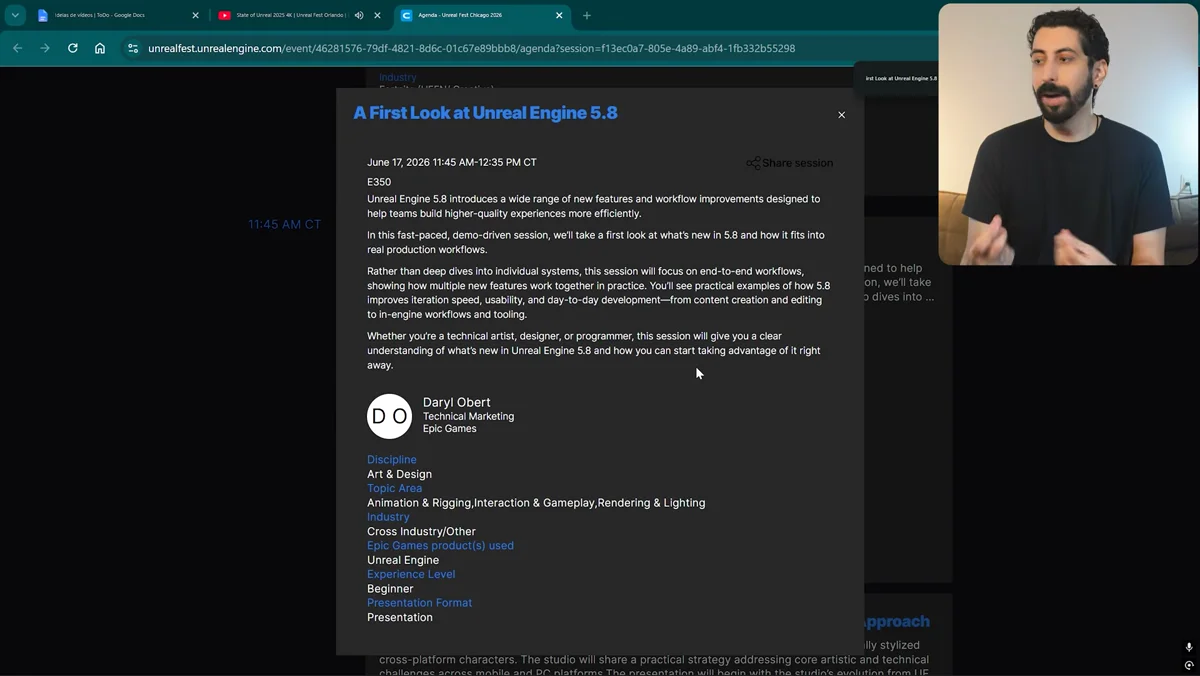Close the First Look at Unreal Engine 5.8 dialog
This screenshot has height=676, width=1200.
point(841,115)
